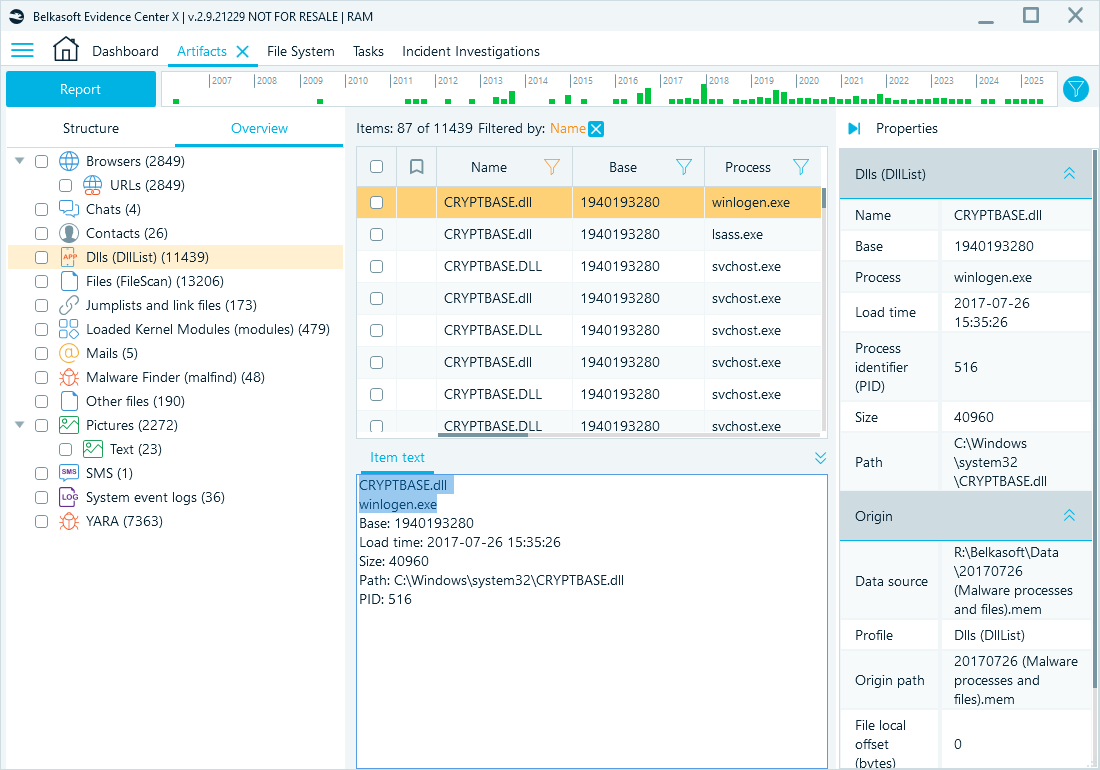Collapse the Origin section in Properties

click(1069, 516)
